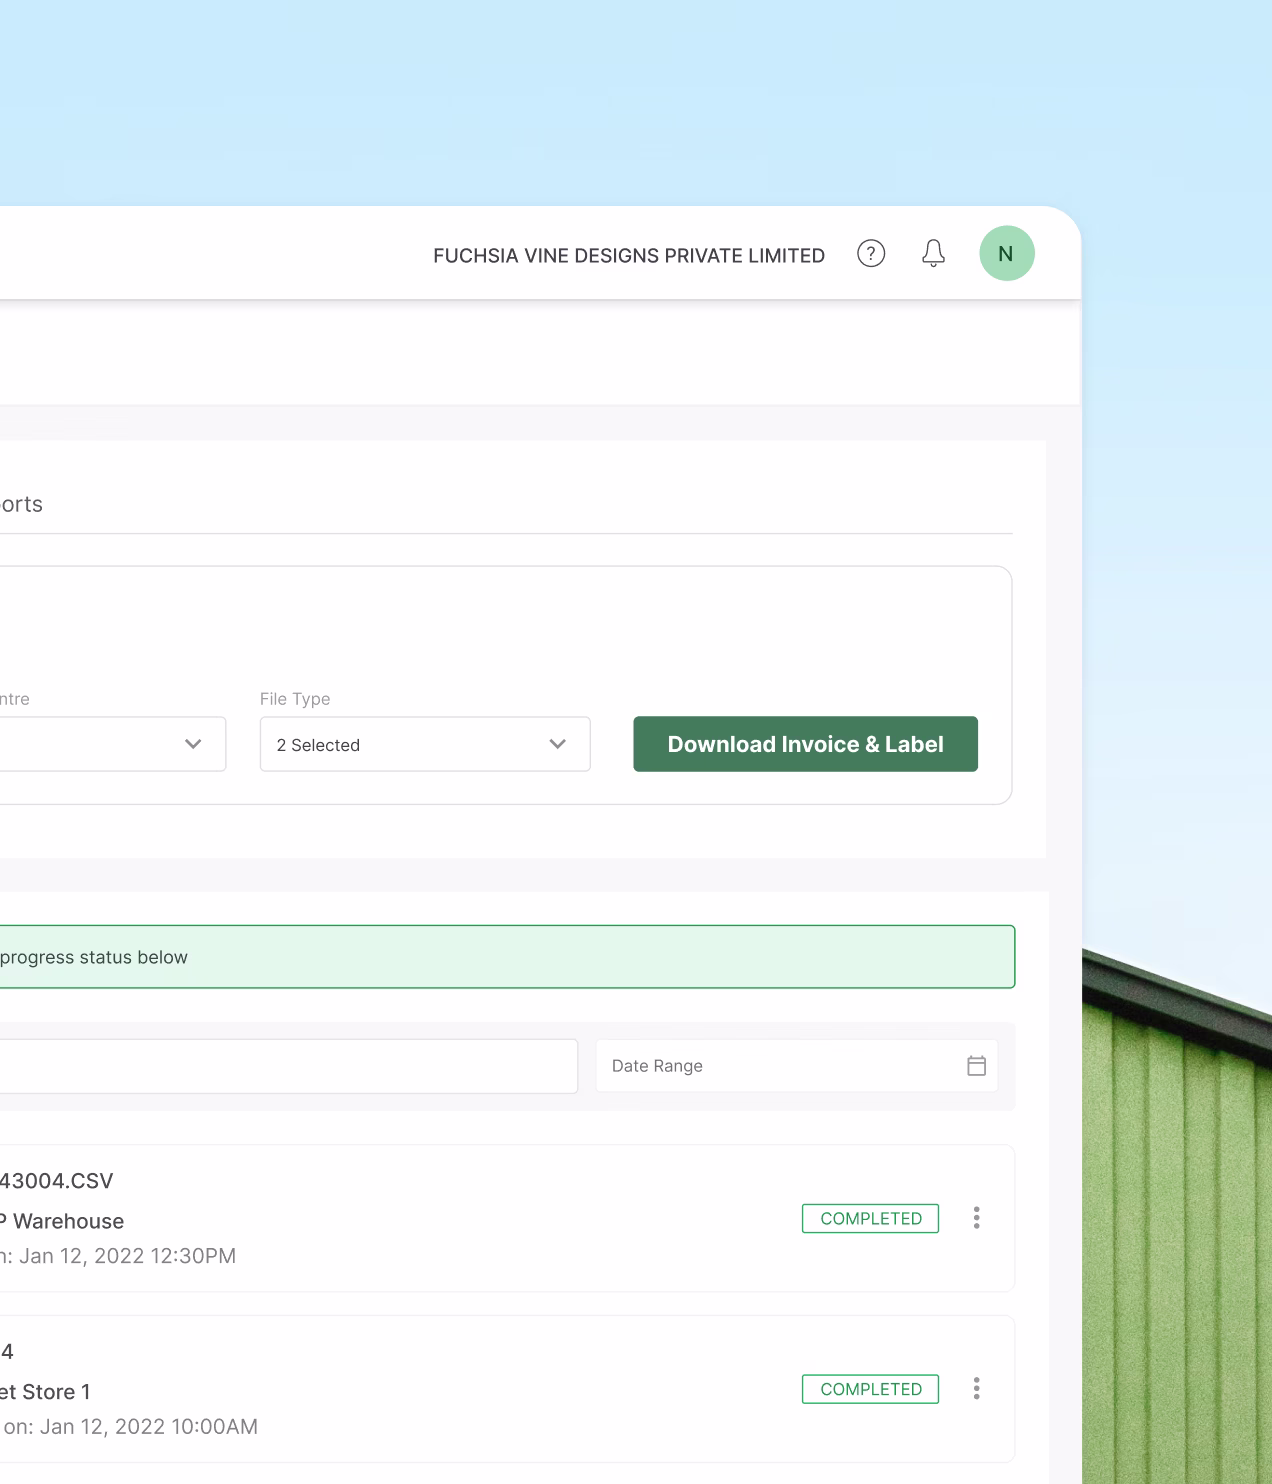Click the Download Invoice & Label button
Viewport: 1272px width, 1484px height.
click(804, 744)
